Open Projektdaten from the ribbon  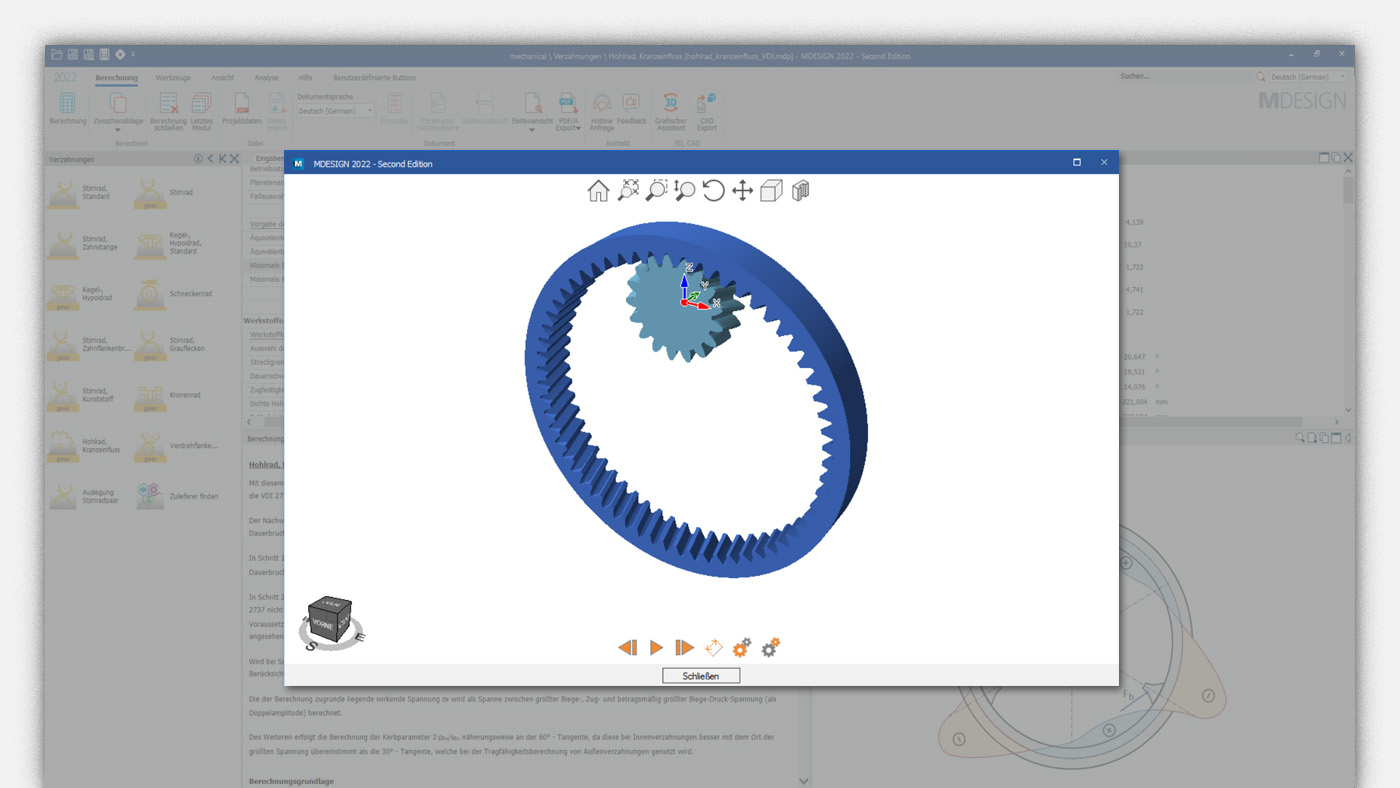[x=241, y=110]
